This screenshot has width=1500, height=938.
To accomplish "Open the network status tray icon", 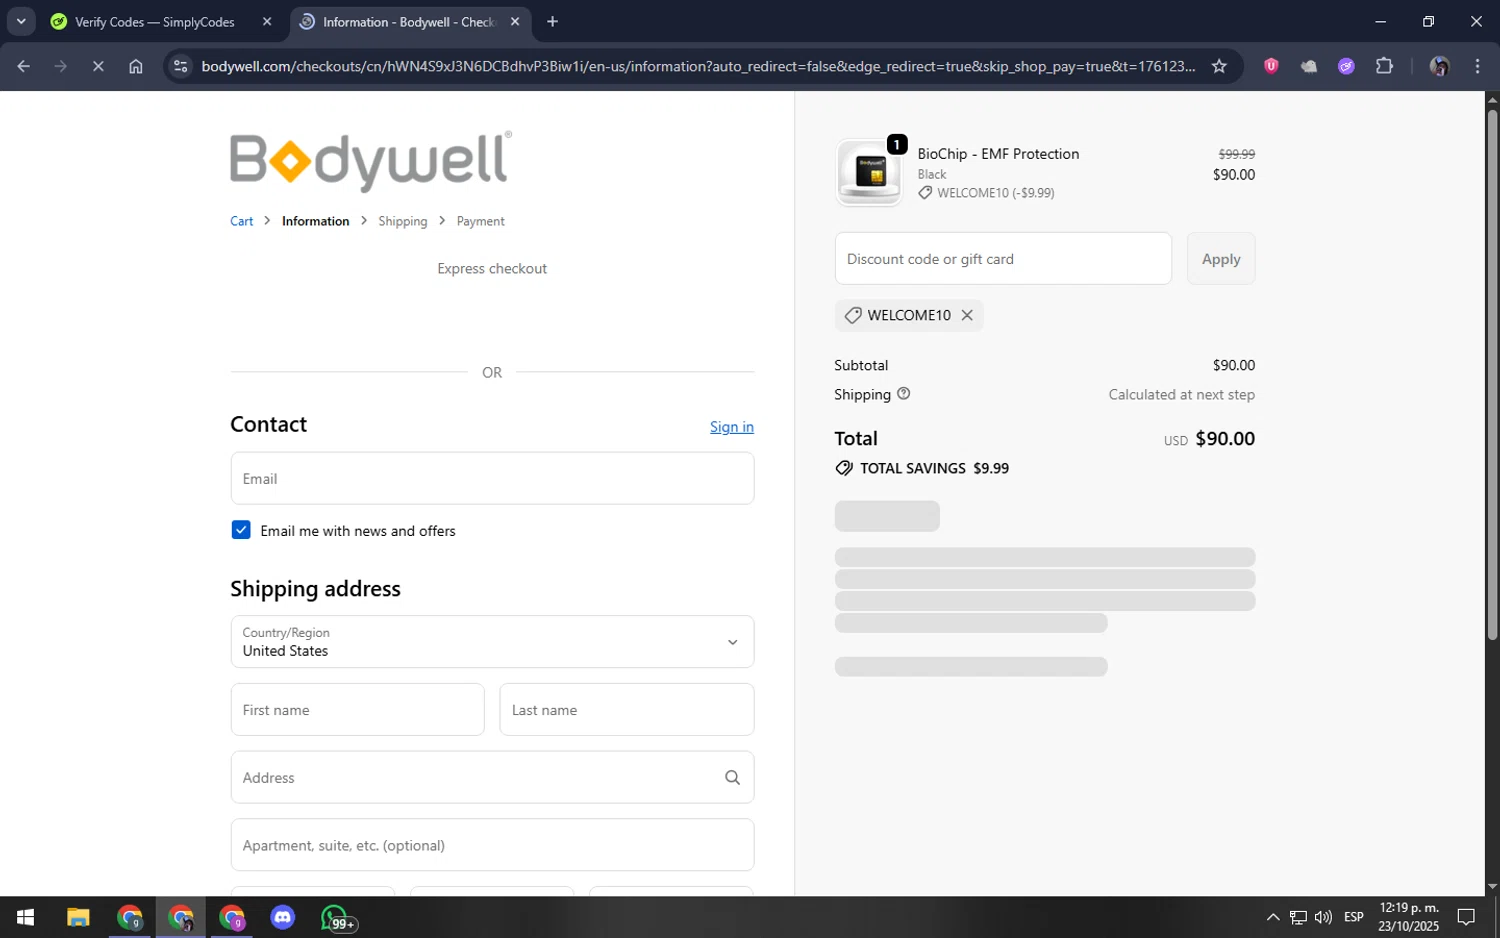I will 1298,917.
